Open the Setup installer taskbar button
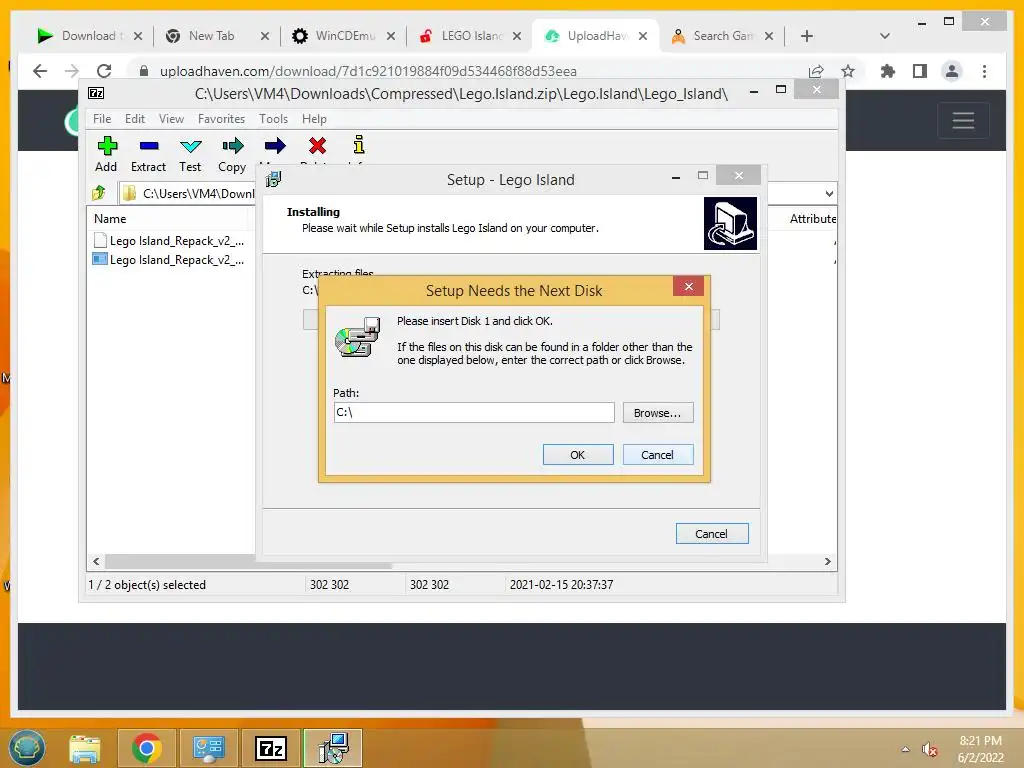This screenshot has height=768, width=1024. 333,748
